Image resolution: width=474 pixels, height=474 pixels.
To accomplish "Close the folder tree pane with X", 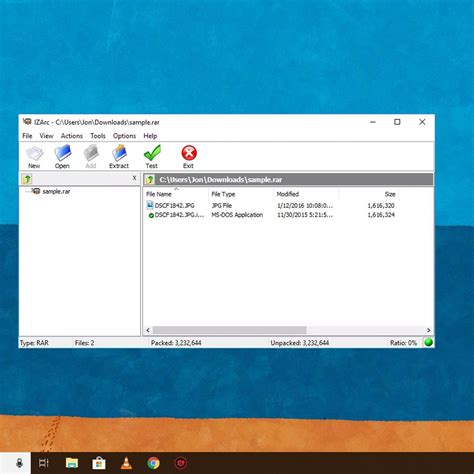I will [134, 178].
